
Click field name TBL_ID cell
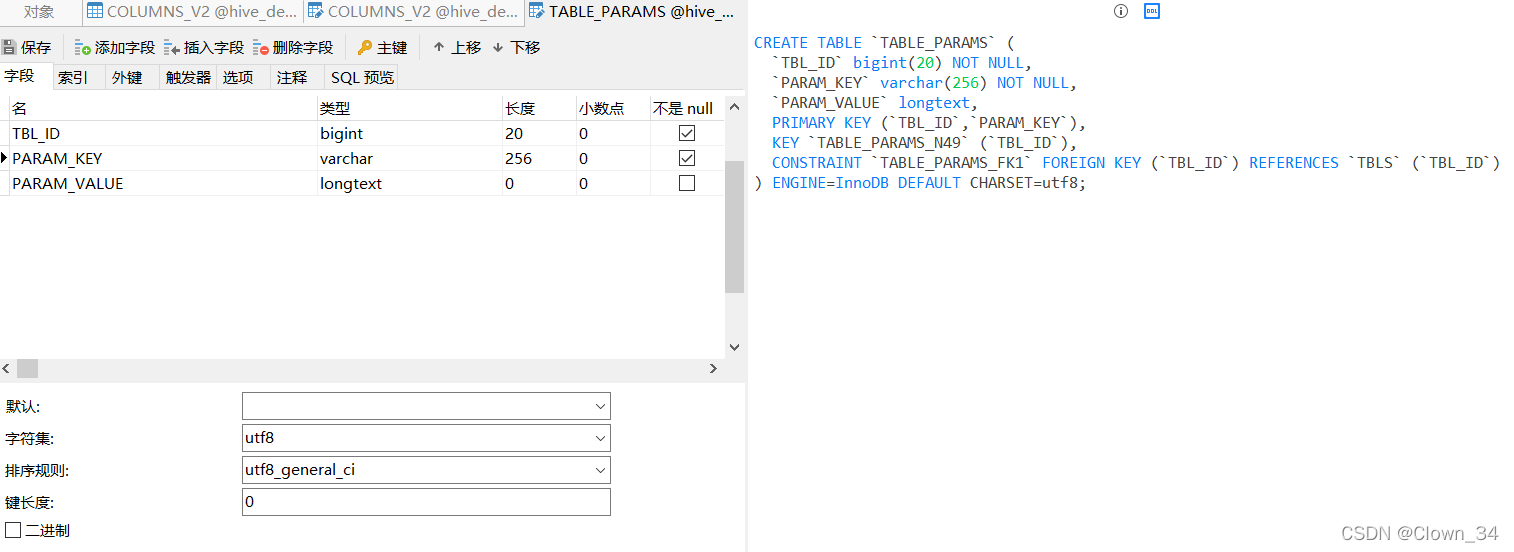(163, 133)
